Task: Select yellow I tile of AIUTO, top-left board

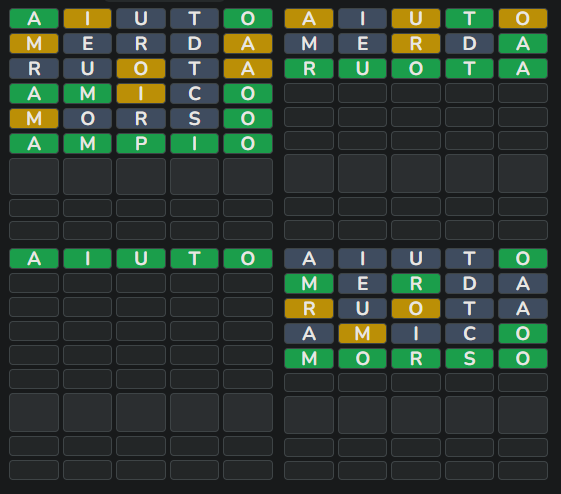Action: 87,18
